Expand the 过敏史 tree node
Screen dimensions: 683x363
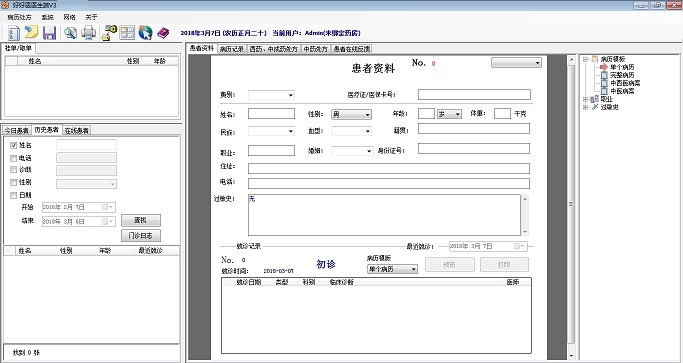585,107
